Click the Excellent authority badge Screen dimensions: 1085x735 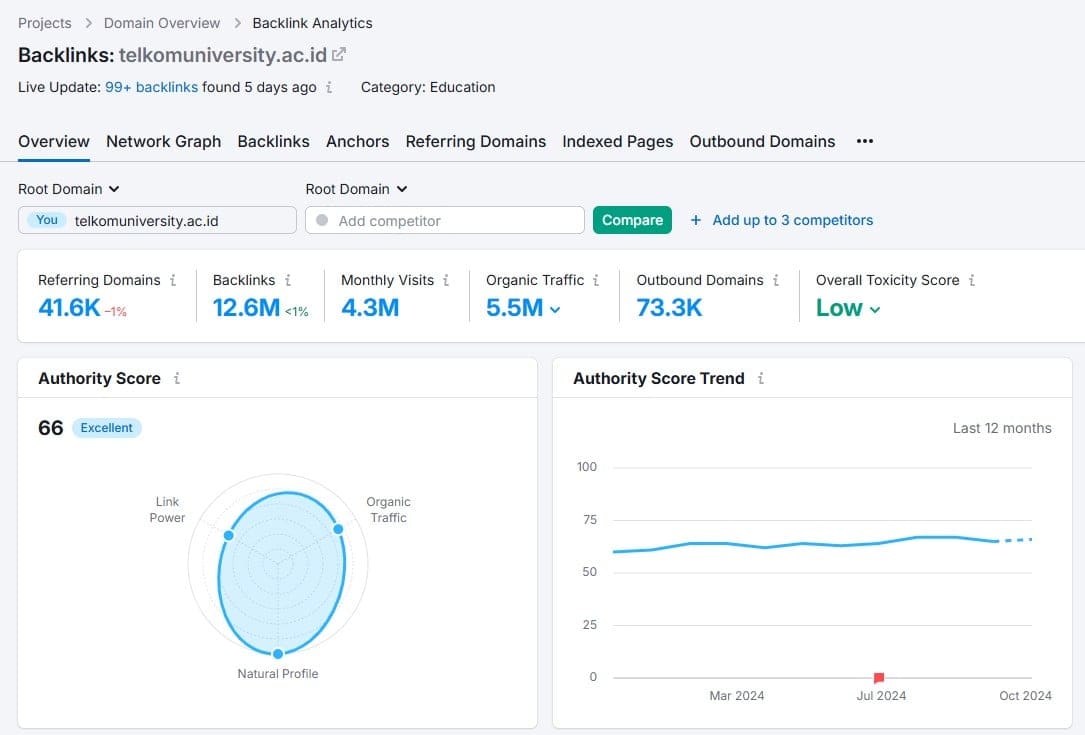coord(107,428)
